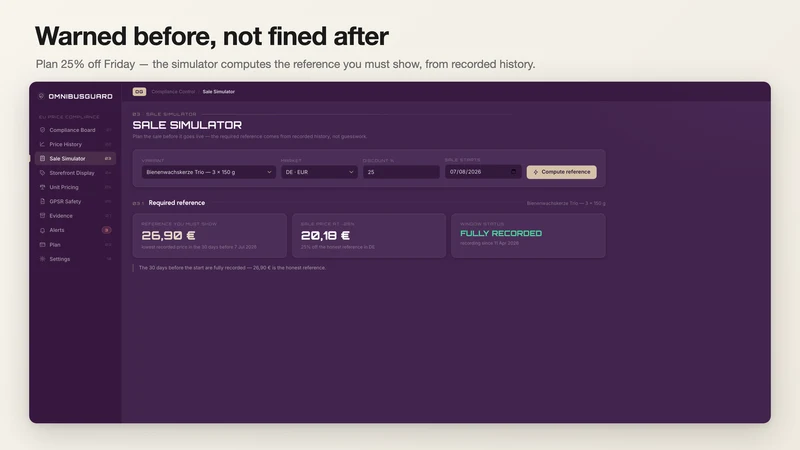This screenshot has width=800, height=450.
Task: Expand the Variant dropdown Bienenwachskerze Trio
Action: click(x=209, y=172)
